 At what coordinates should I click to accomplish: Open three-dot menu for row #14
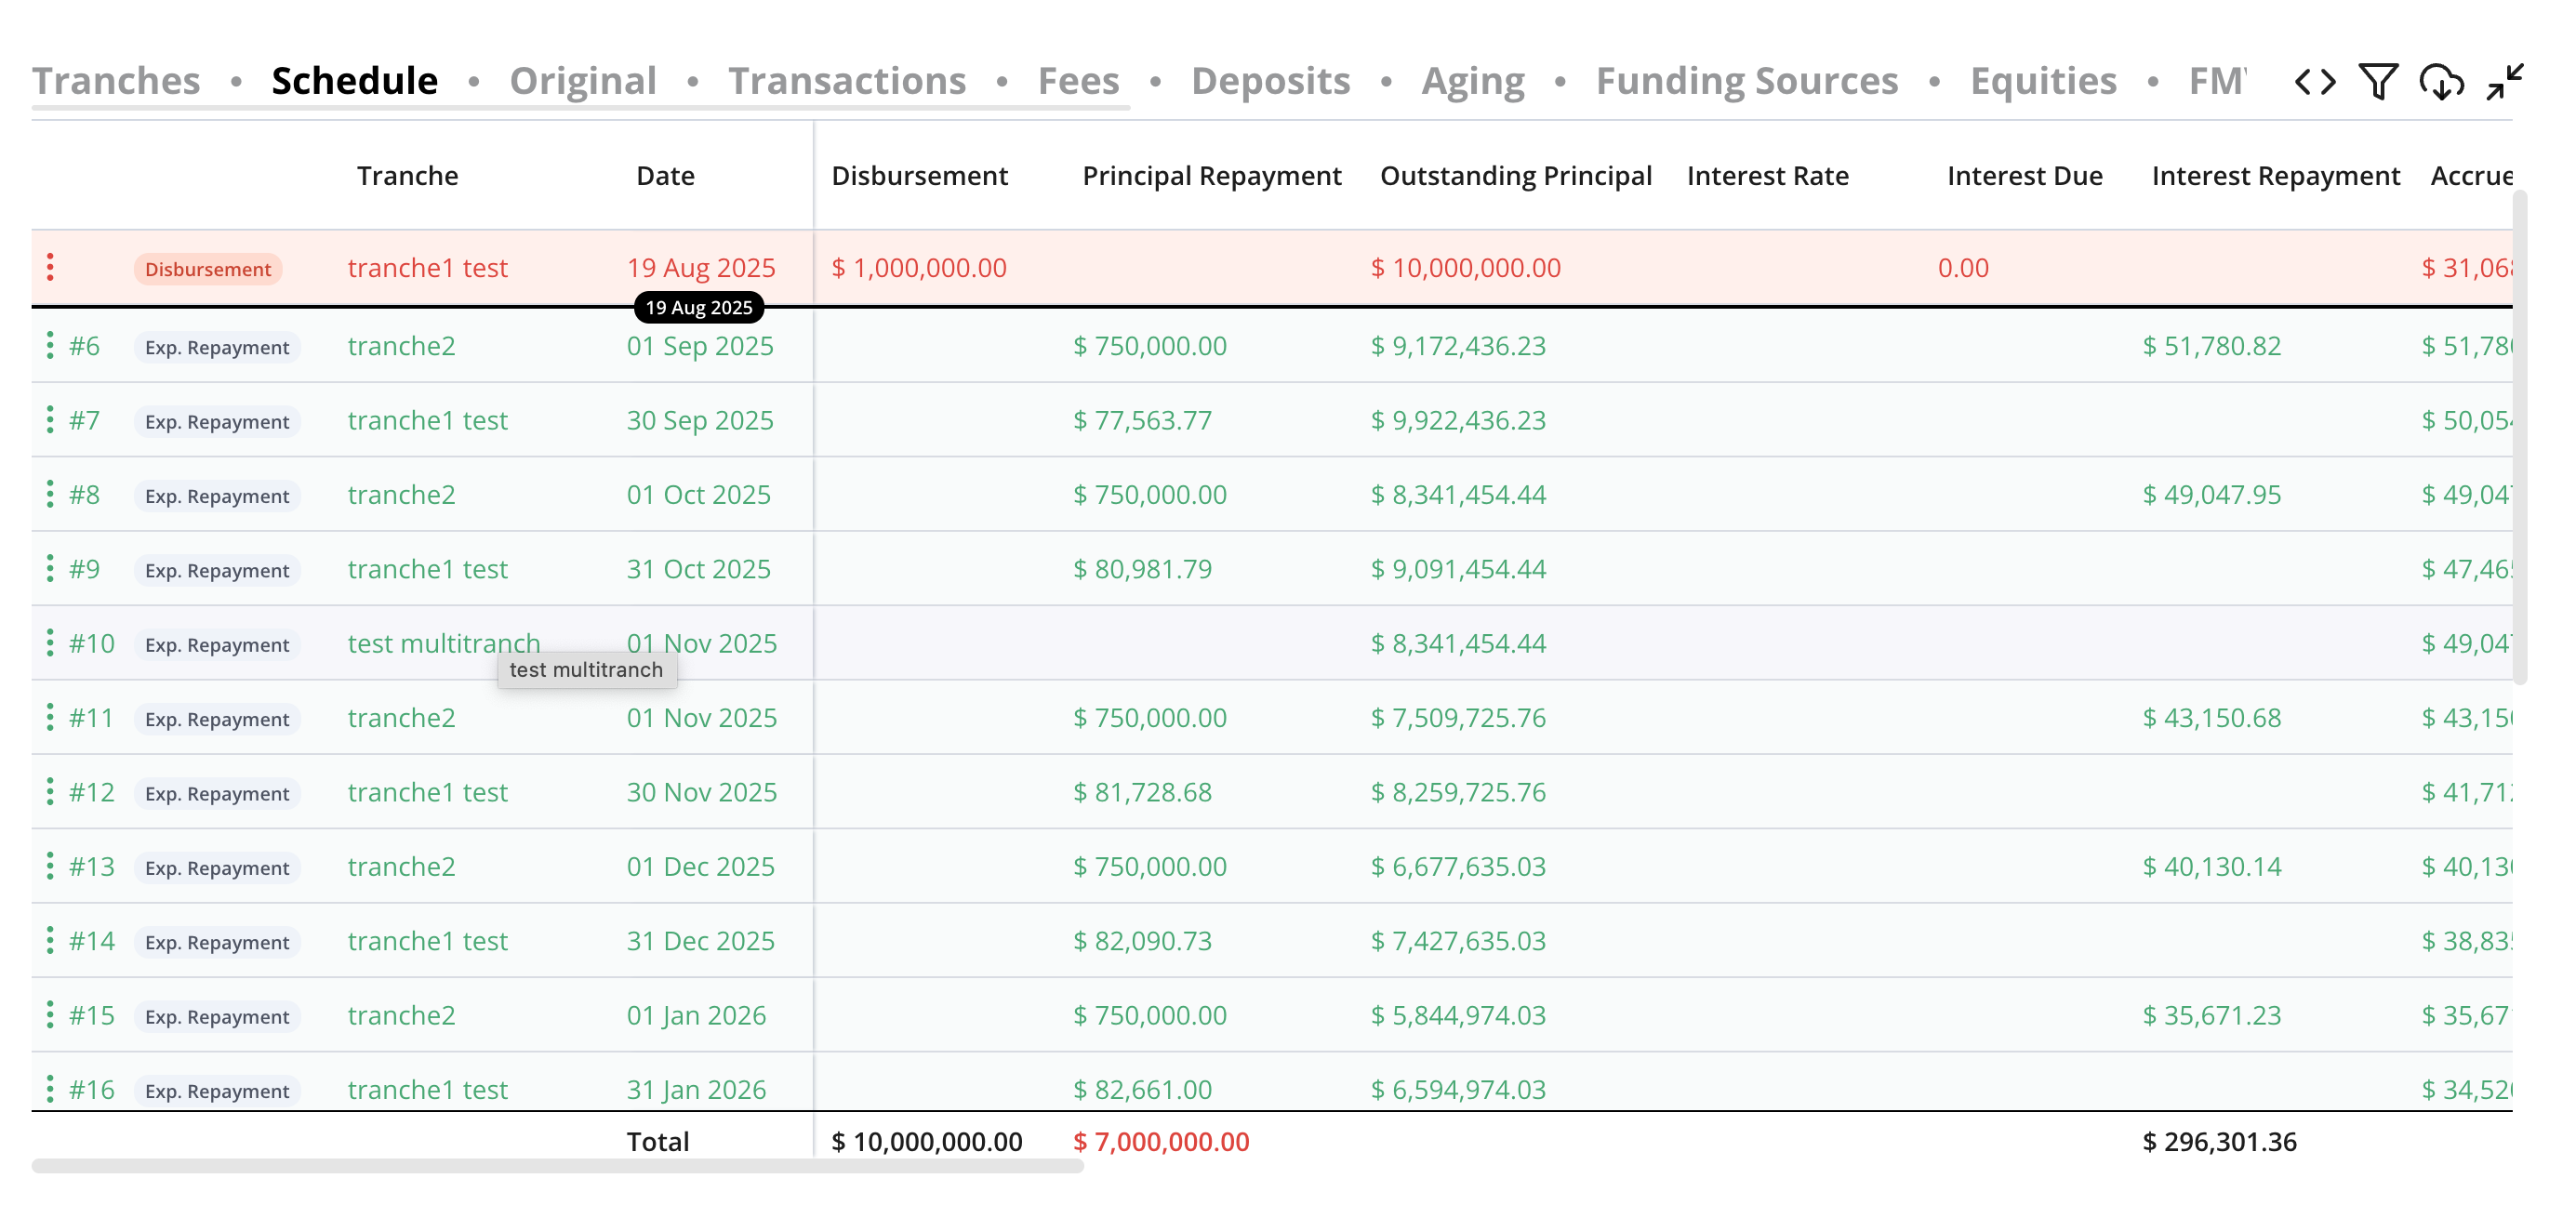tap(50, 941)
